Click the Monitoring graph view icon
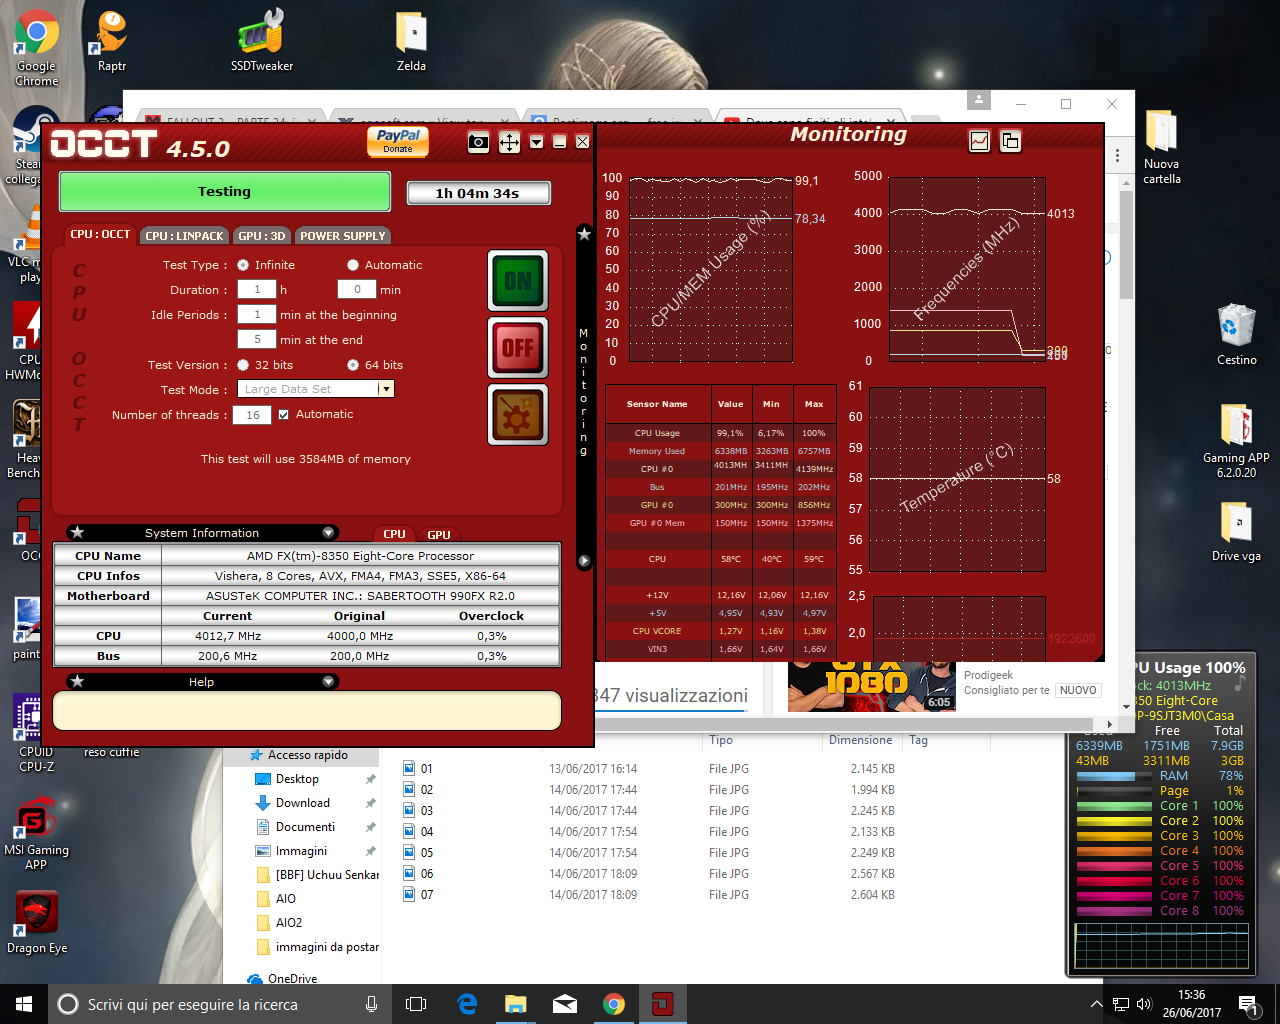1280x1024 pixels. 980,141
